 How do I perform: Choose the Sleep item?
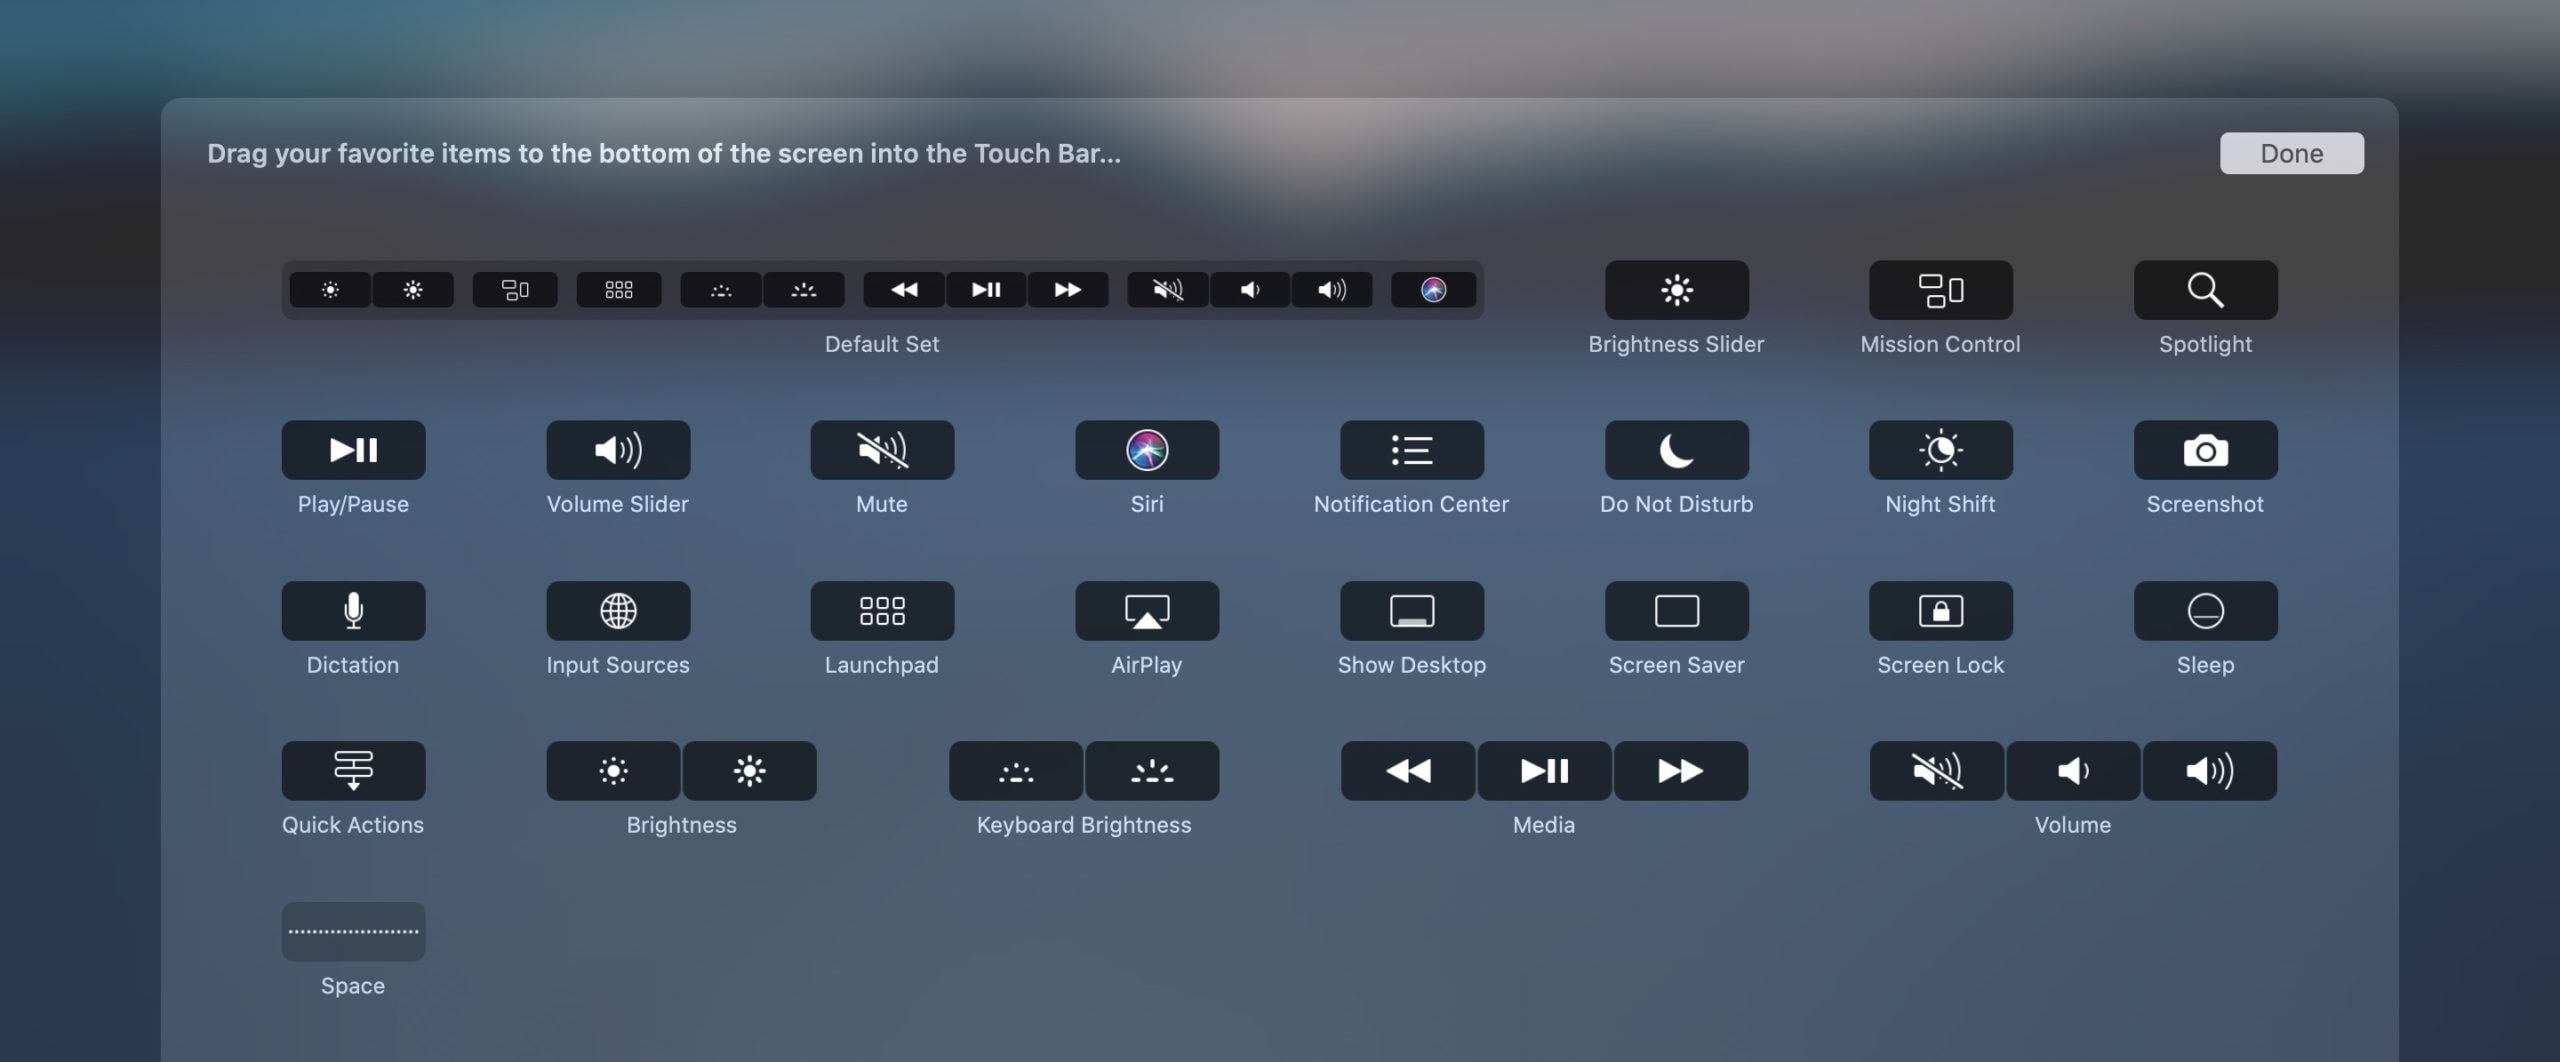click(x=2206, y=611)
